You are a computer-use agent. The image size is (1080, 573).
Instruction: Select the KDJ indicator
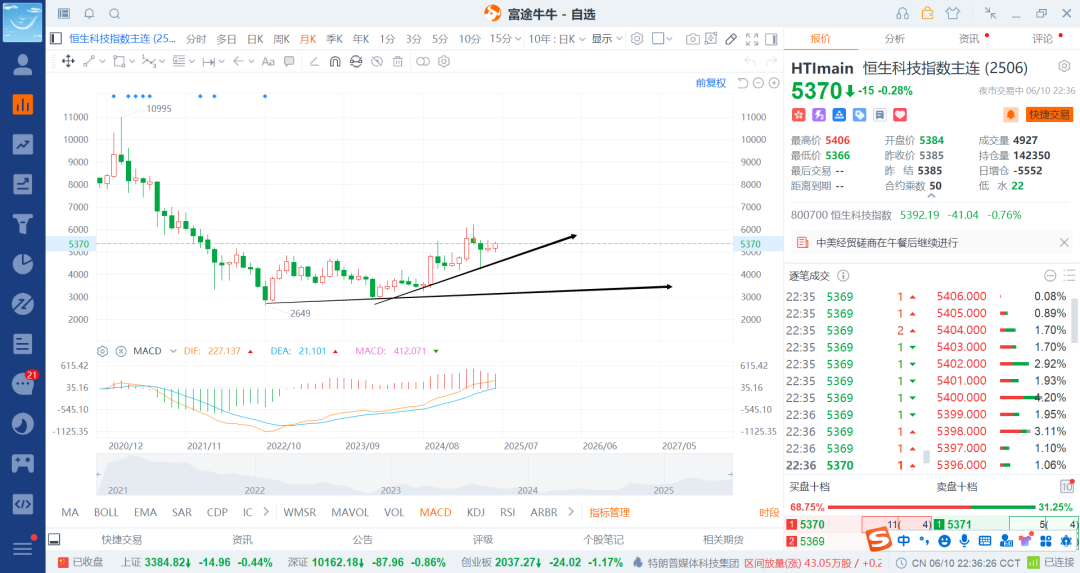(x=476, y=512)
